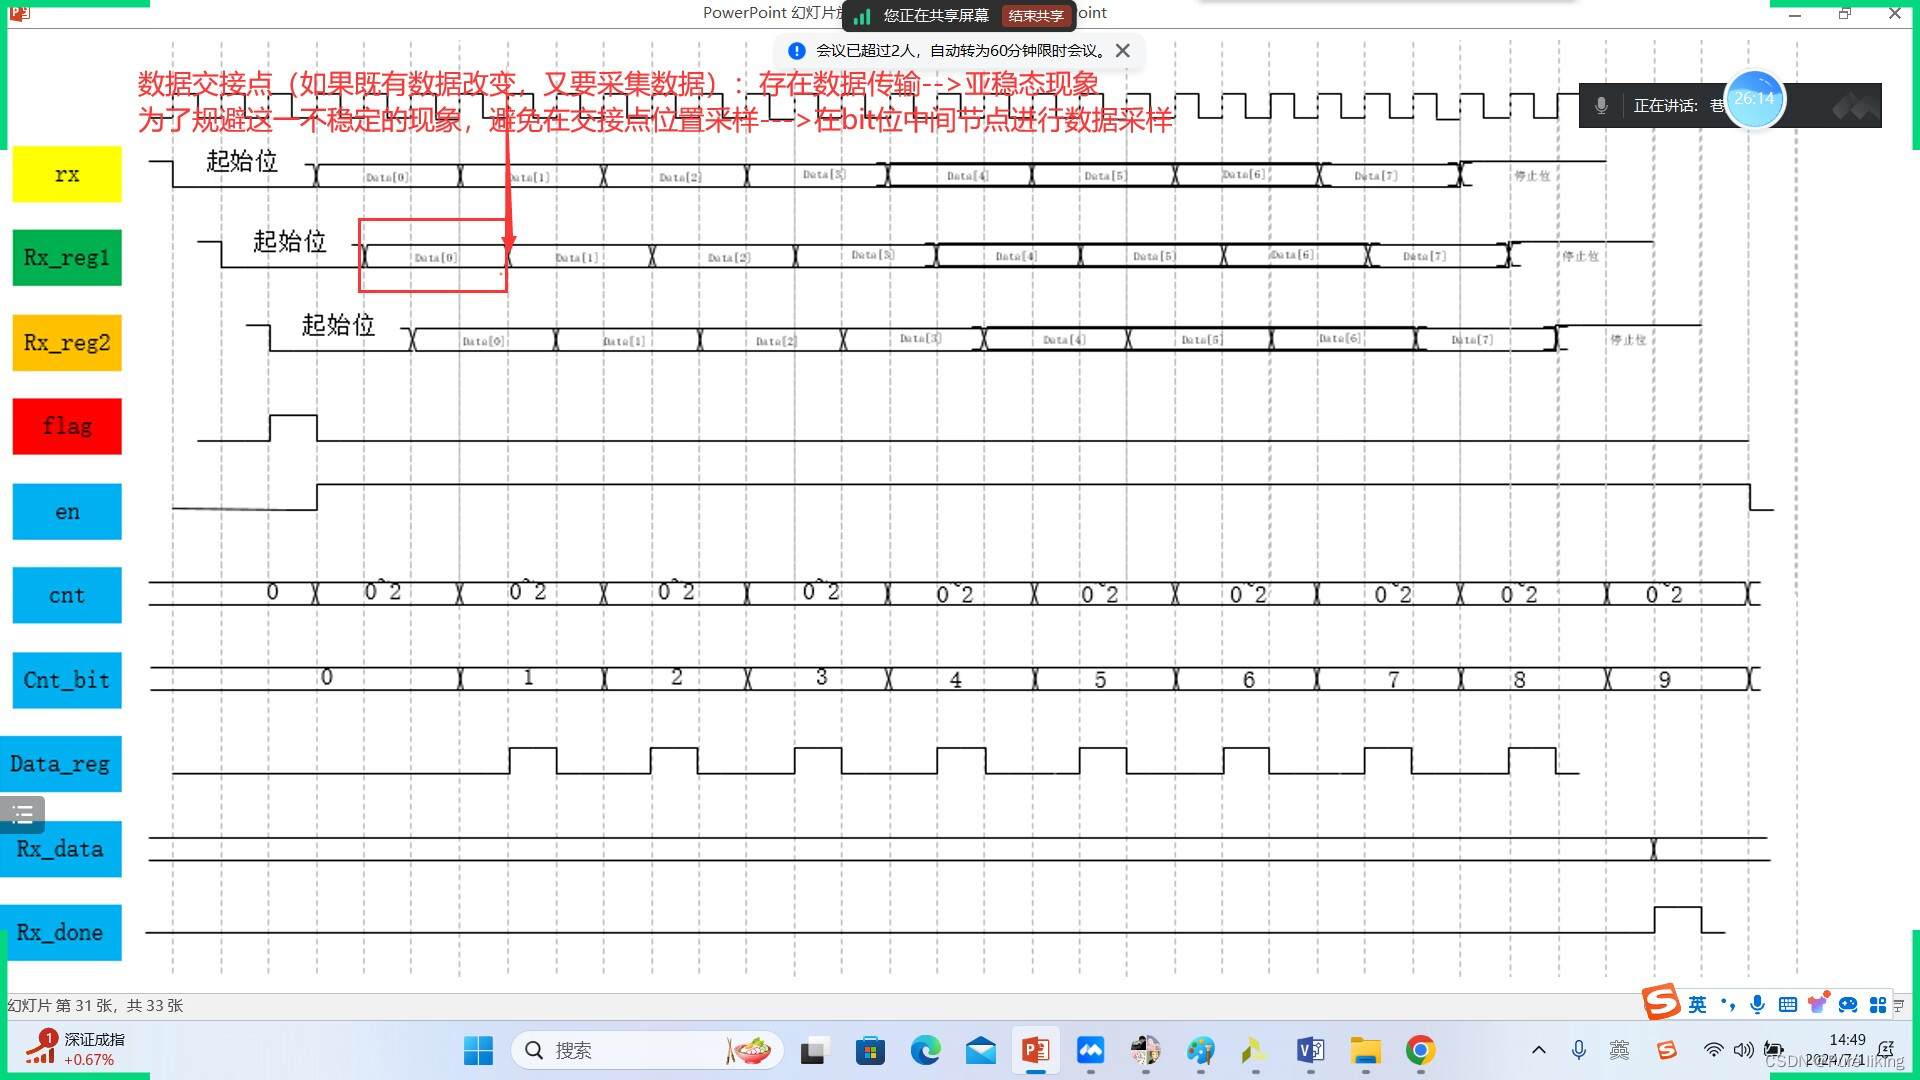Toggle Sogou punctuation mode button
1920x1080 pixels.
pyautogui.click(x=1728, y=1005)
